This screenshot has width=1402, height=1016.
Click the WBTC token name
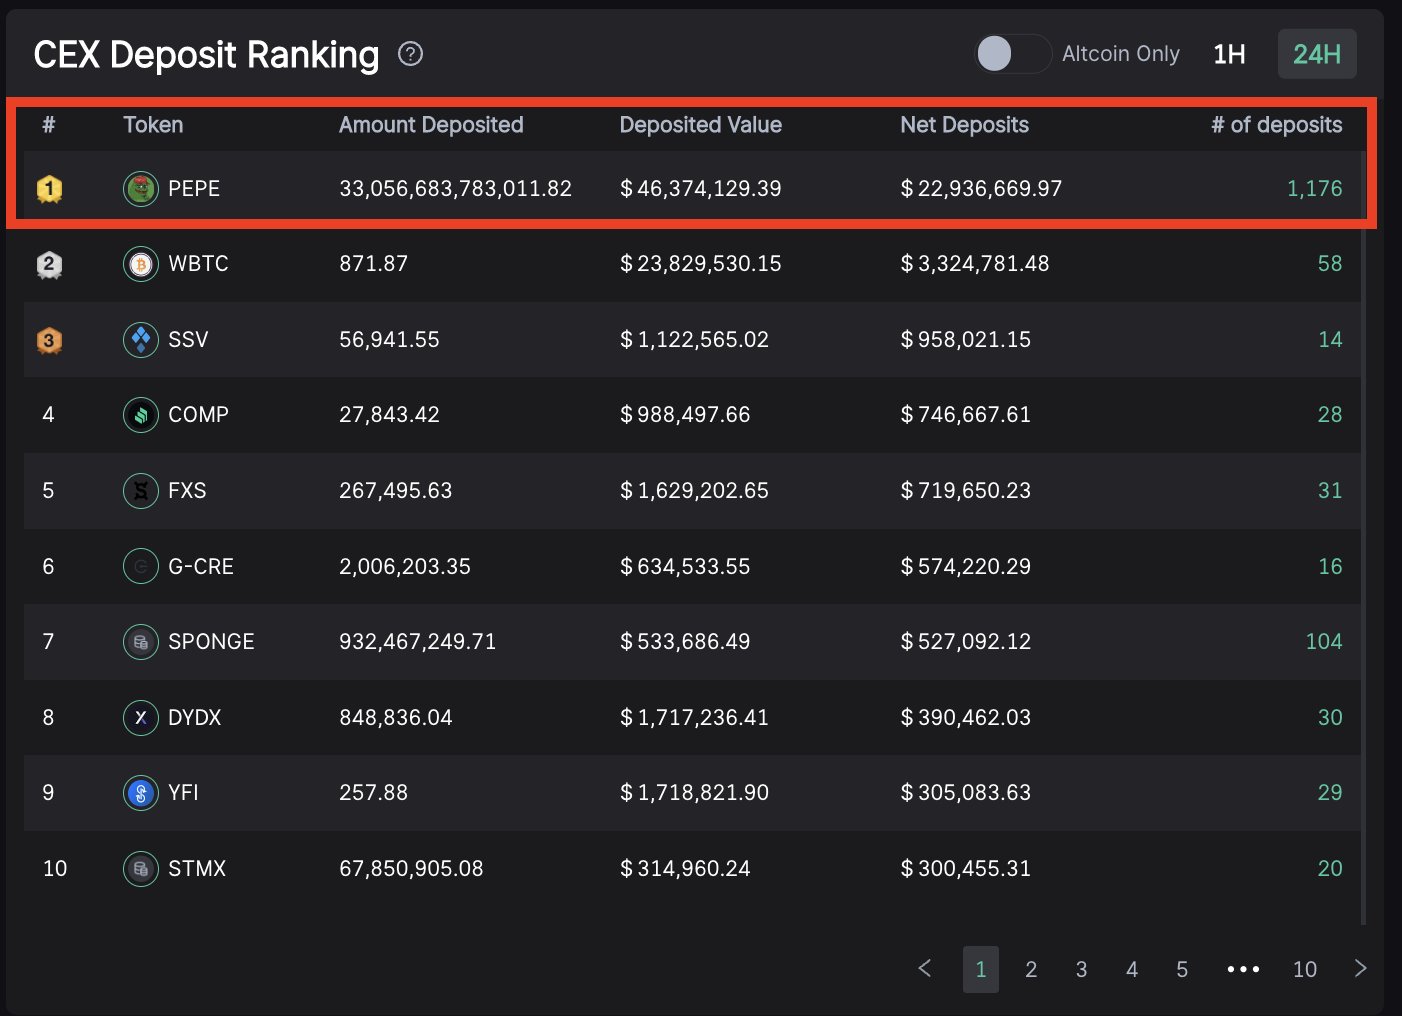(198, 264)
